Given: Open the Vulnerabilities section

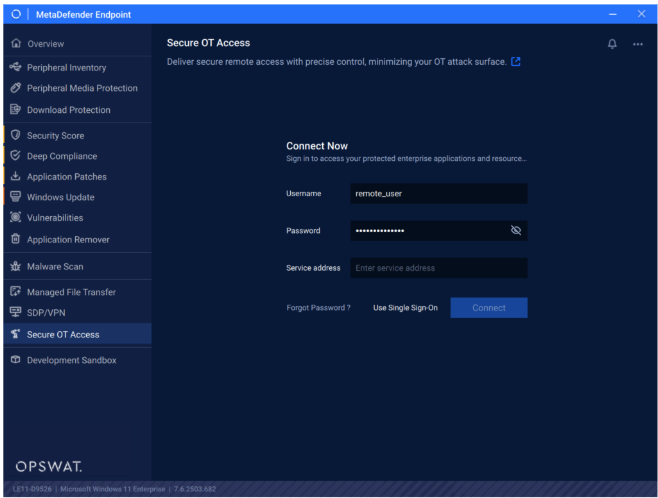Looking at the screenshot, I should 78,218.
